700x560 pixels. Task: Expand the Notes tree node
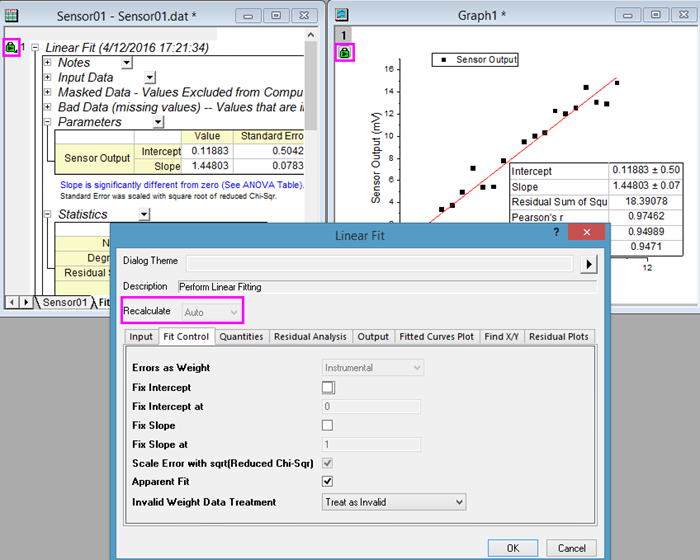[47, 63]
